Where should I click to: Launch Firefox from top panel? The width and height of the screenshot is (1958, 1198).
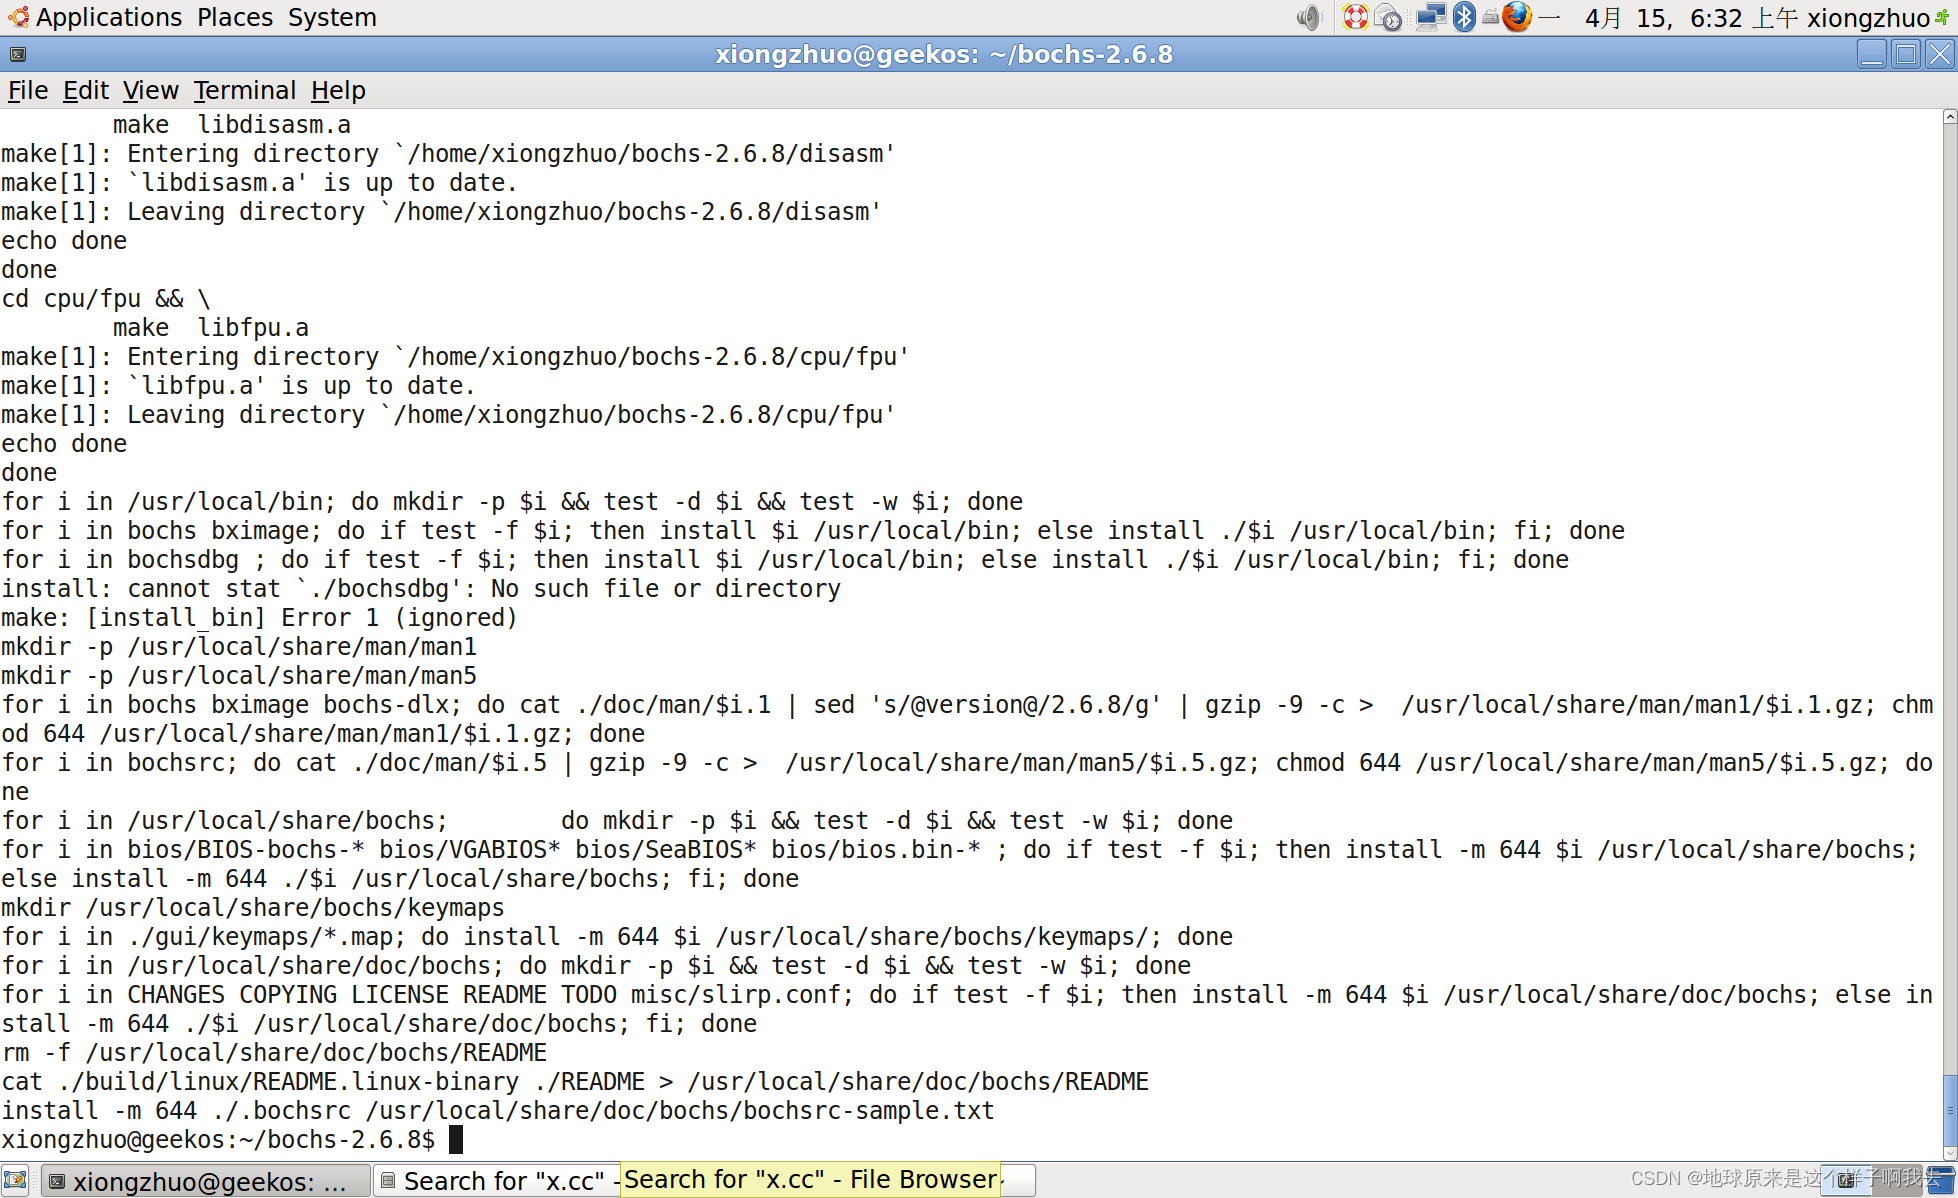coord(1516,17)
